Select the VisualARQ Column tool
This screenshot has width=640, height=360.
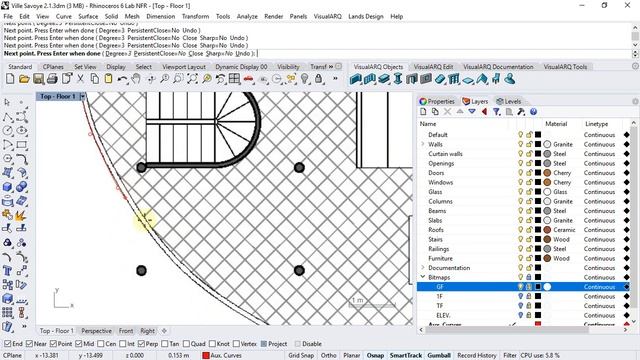tap(398, 79)
